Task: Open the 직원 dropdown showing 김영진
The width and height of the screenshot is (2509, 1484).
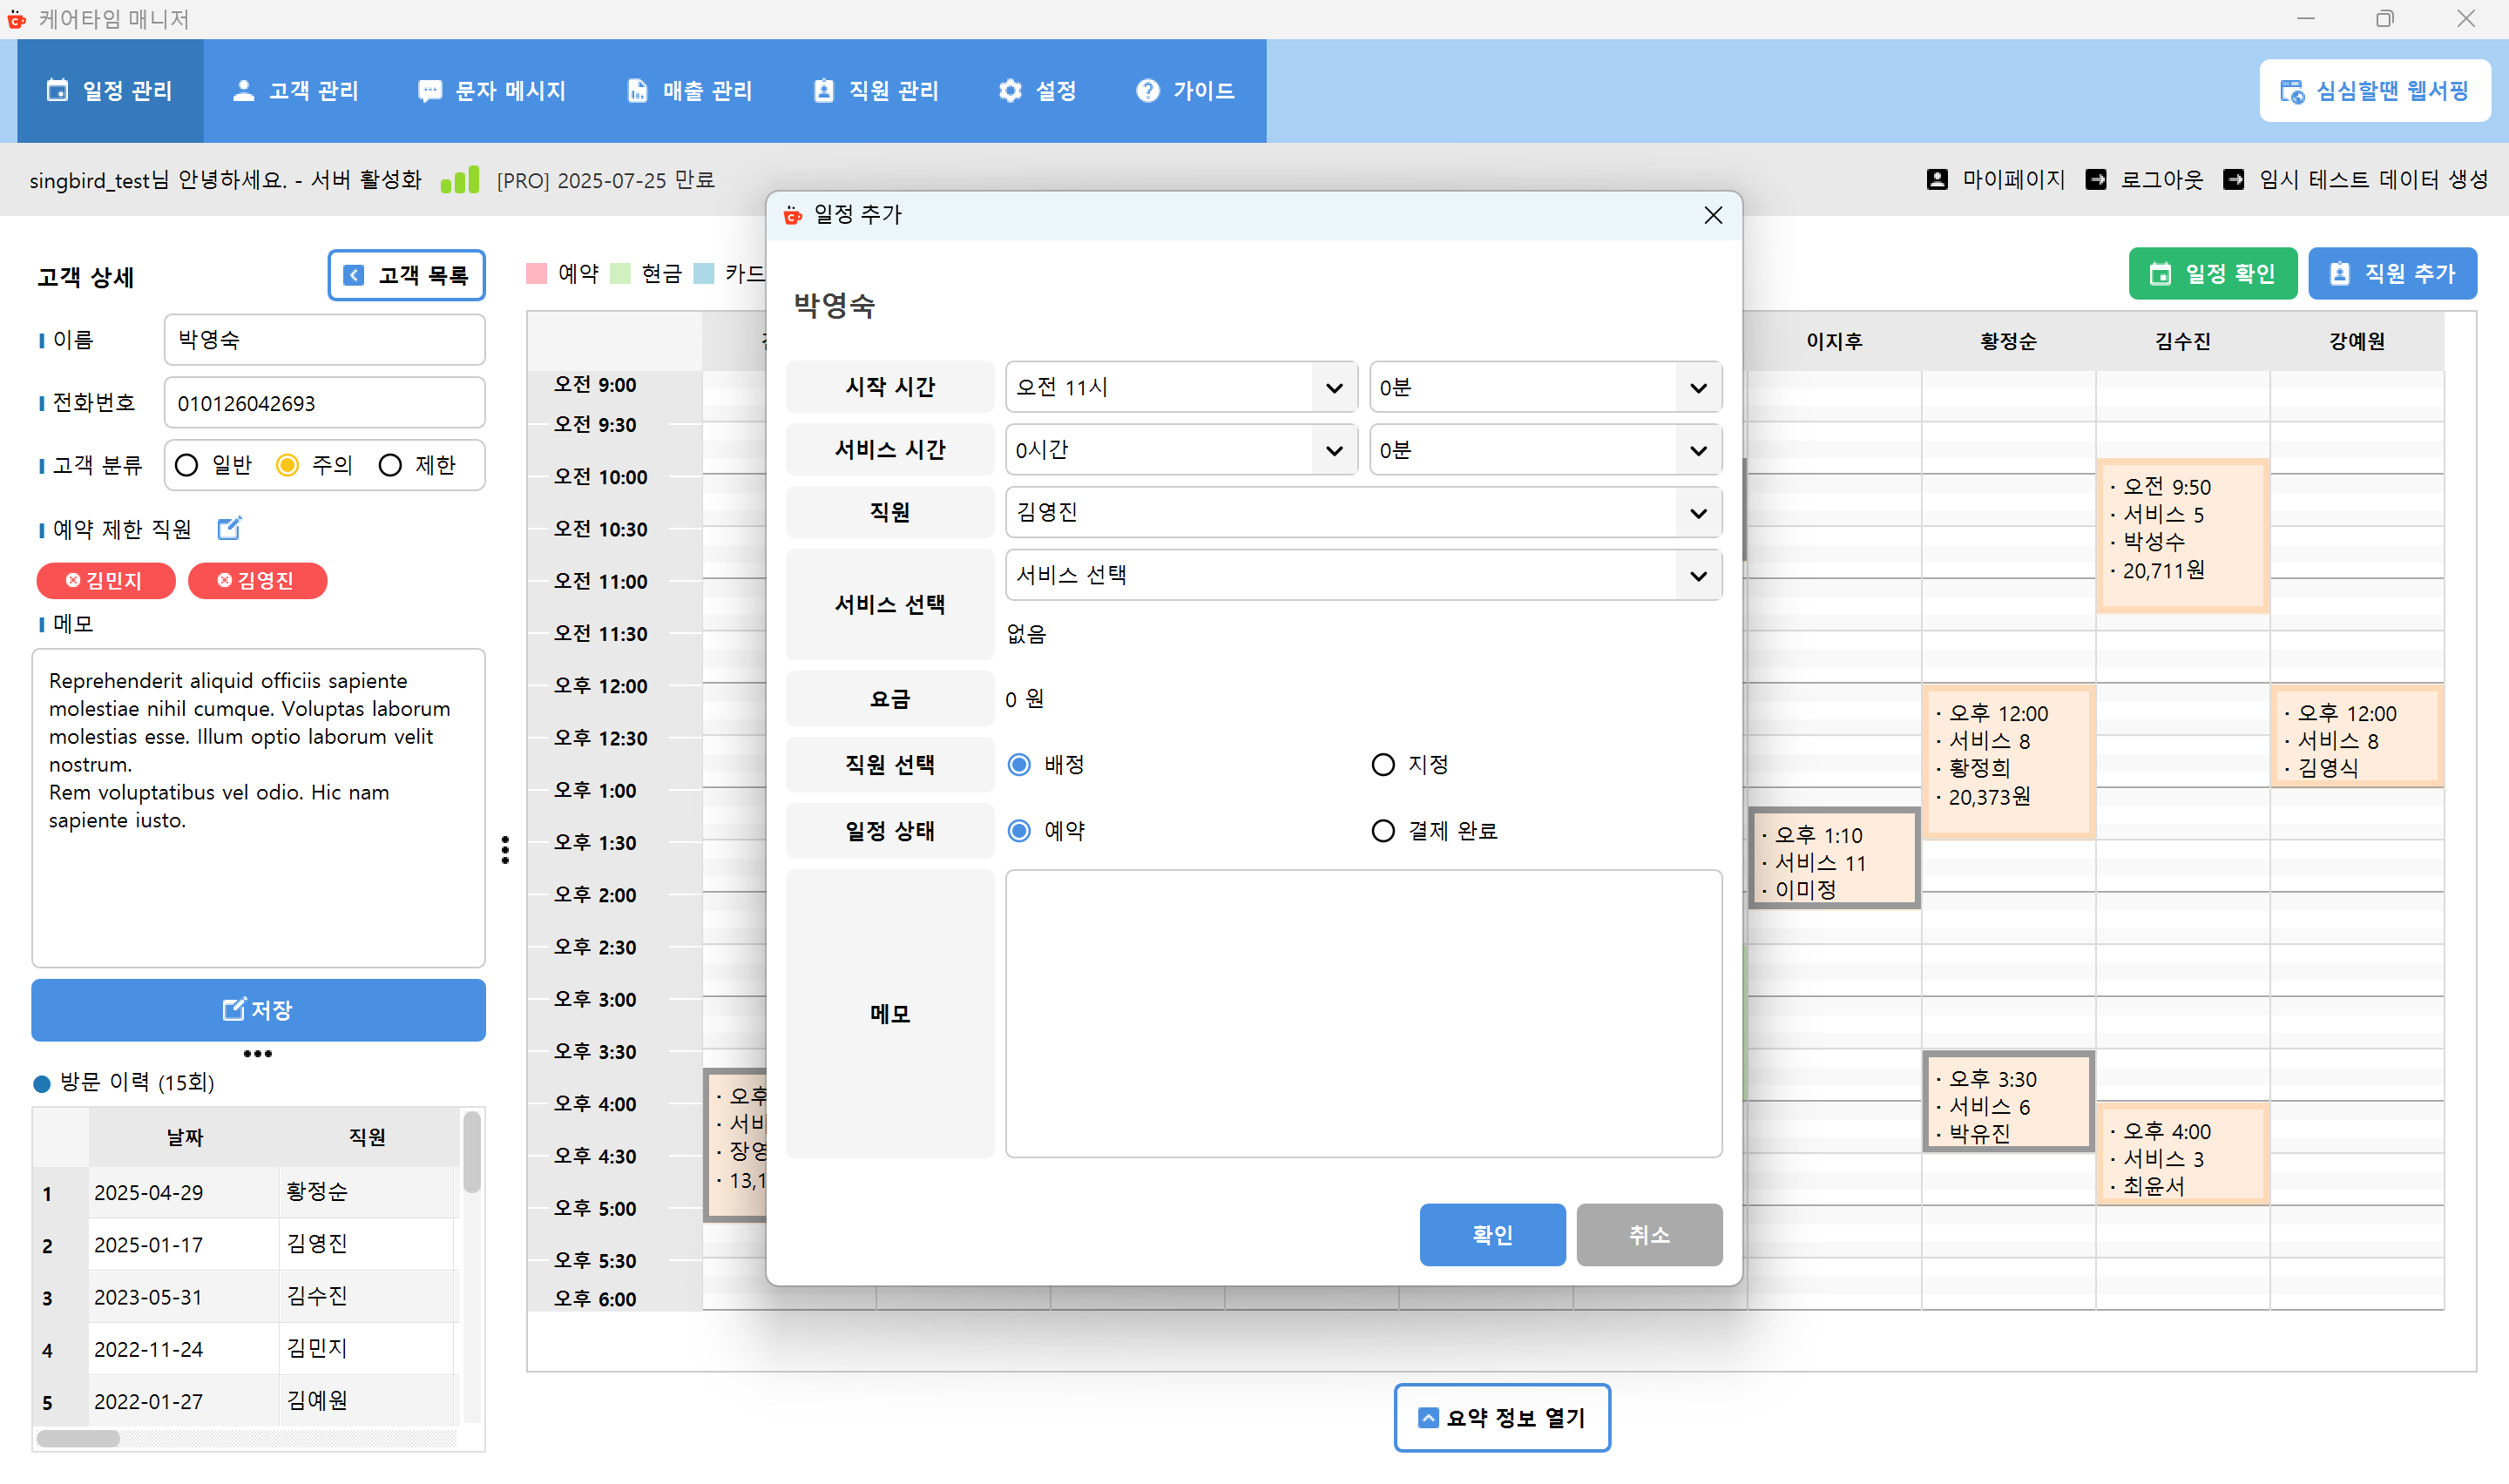Action: [1363, 513]
